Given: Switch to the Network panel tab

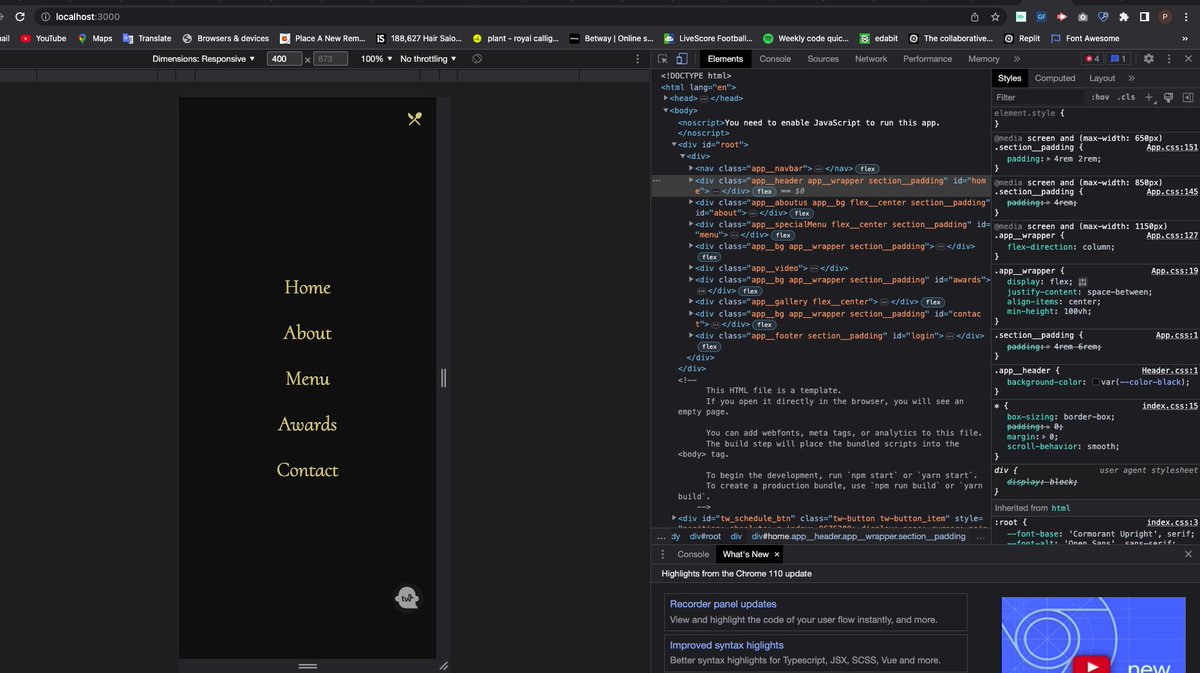Looking at the screenshot, I should 871,59.
